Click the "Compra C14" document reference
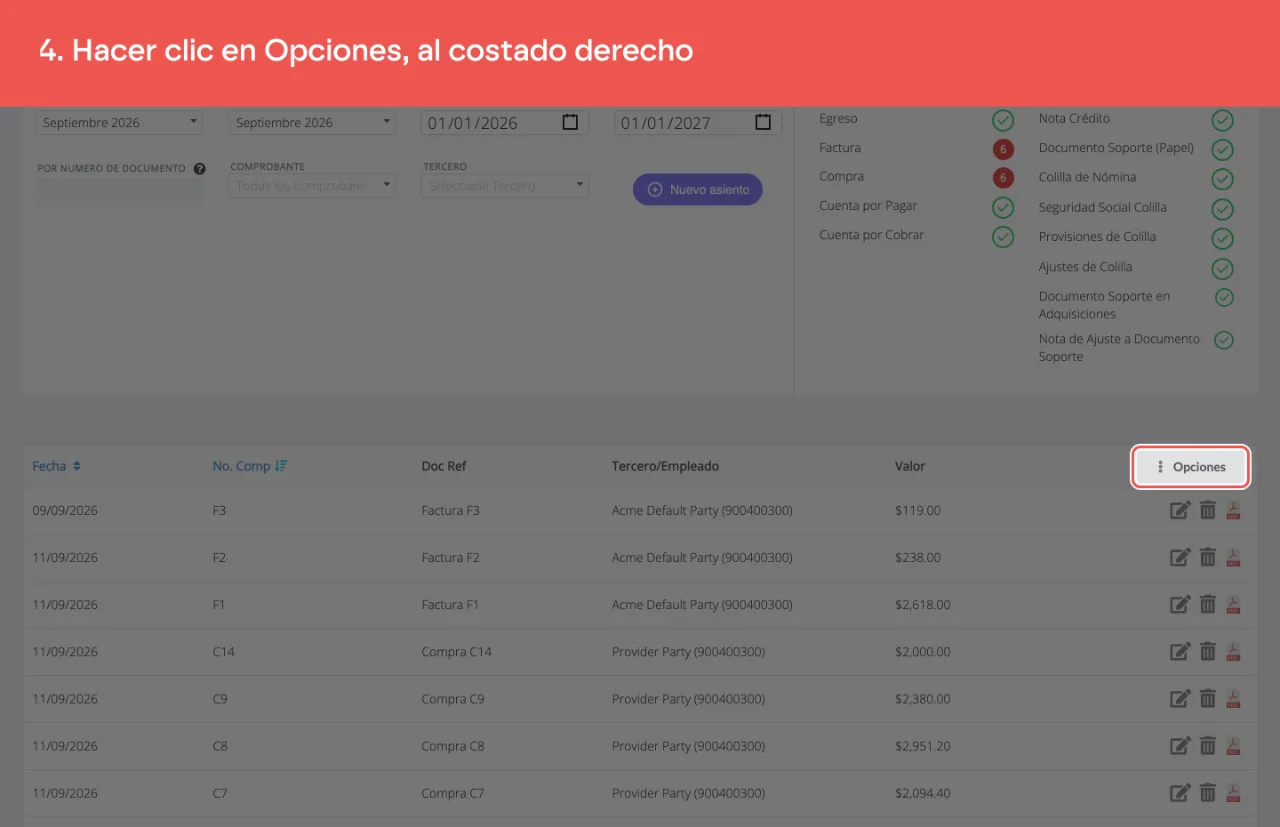Image resolution: width=1280 pixels, height=827 pixels. [x=457, y=652]
